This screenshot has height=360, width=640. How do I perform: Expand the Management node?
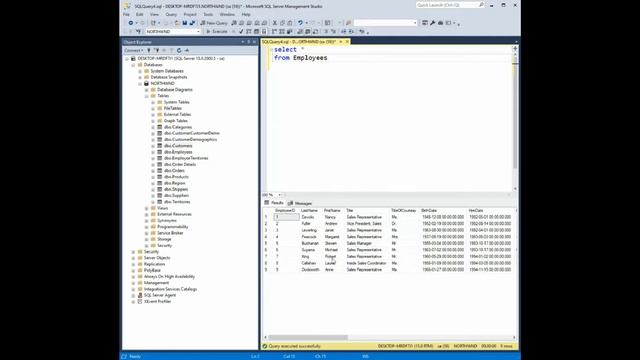coord(133,283)
